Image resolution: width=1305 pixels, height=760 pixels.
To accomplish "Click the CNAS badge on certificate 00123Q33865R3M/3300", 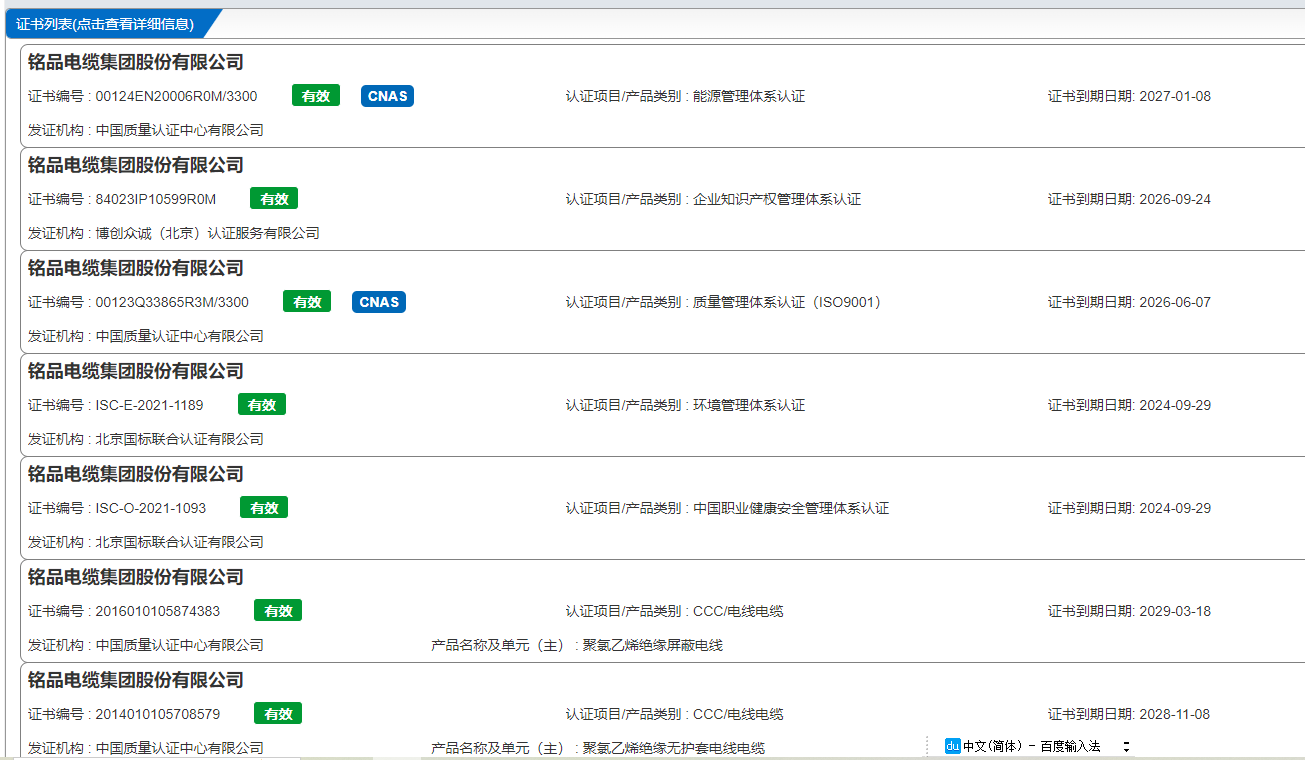I will point(379,302).
